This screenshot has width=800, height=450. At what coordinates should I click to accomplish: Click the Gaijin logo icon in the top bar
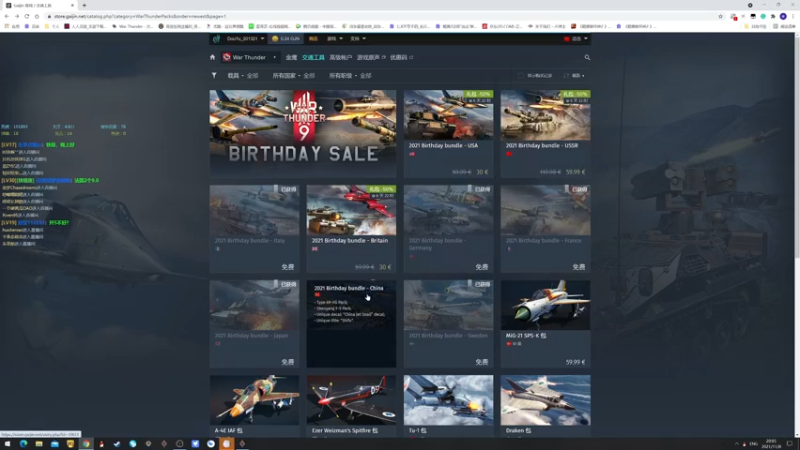point(216,39)
